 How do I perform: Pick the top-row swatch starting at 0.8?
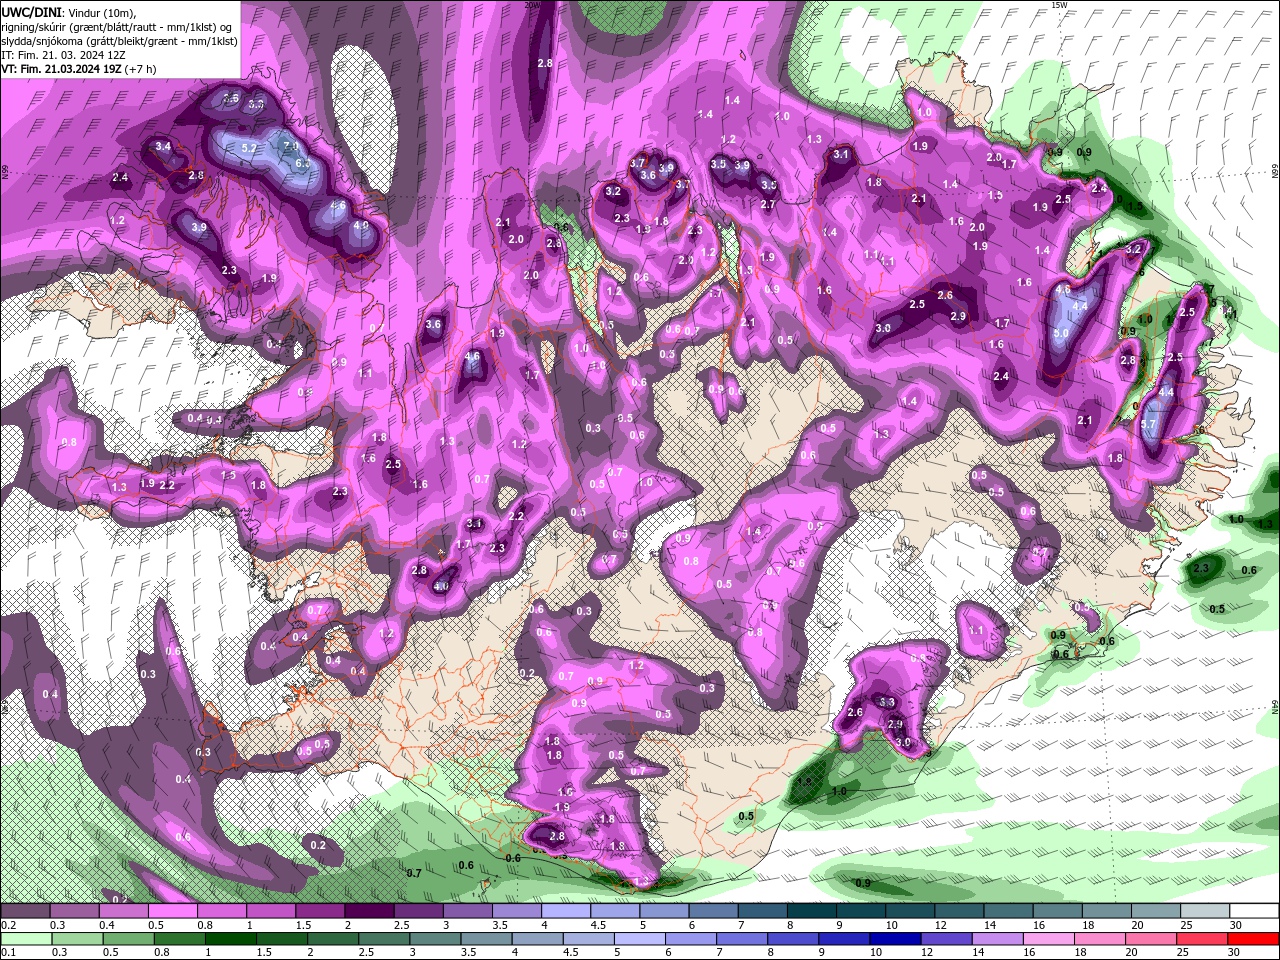[x=222, y=911]
